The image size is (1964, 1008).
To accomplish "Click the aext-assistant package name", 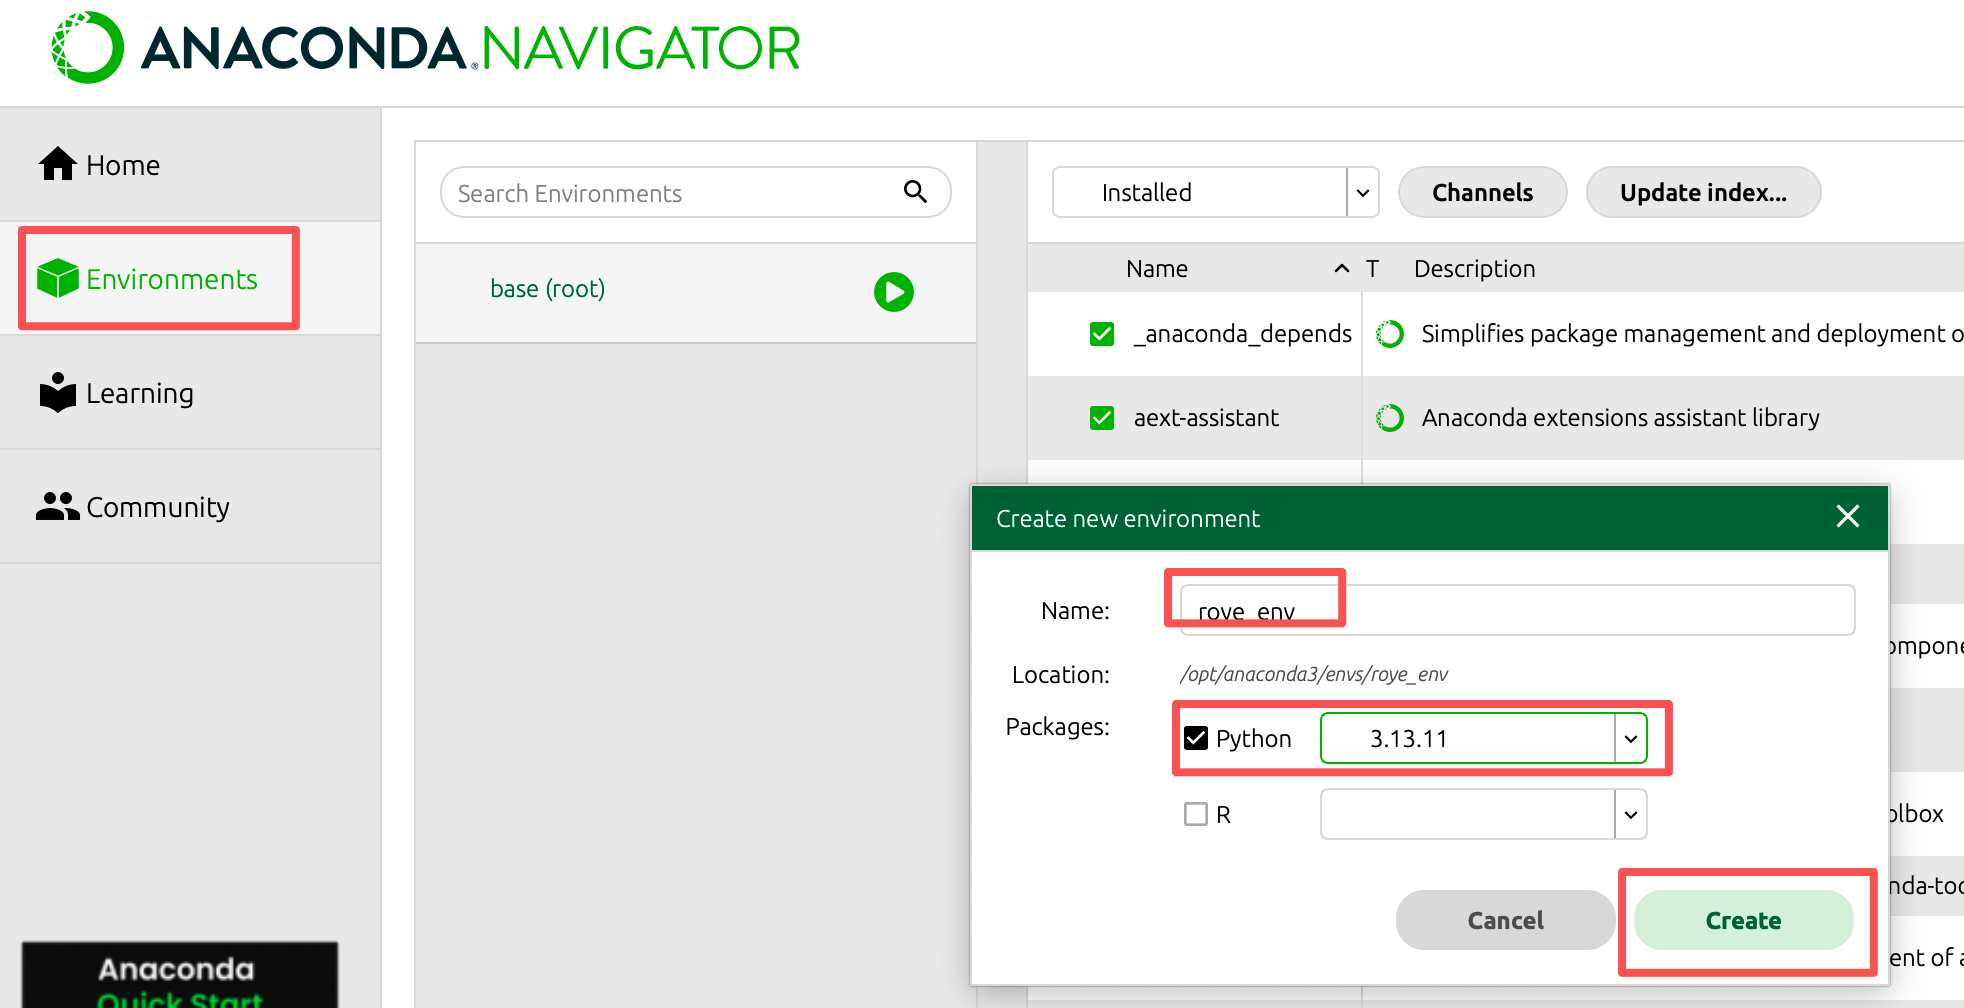I will coord(1206,418).
